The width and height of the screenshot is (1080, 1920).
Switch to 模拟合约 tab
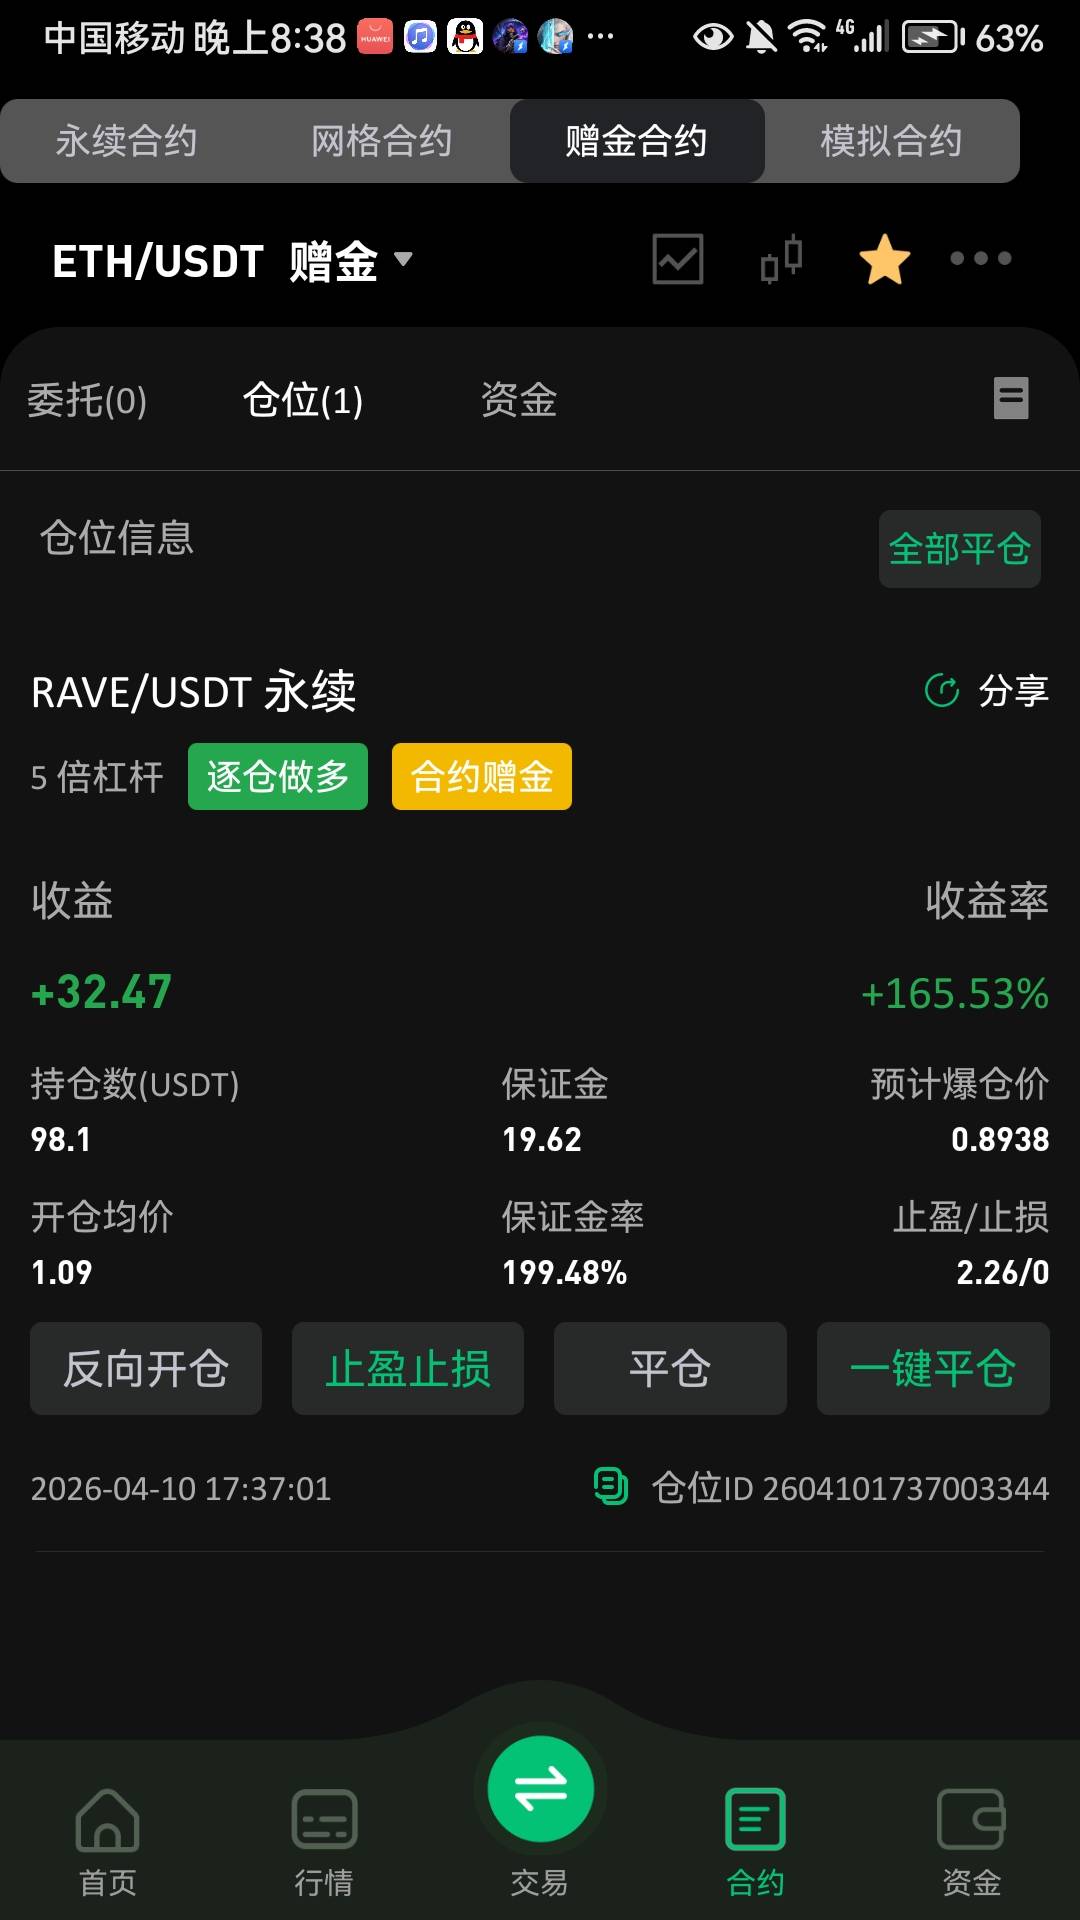pos(891,141)
